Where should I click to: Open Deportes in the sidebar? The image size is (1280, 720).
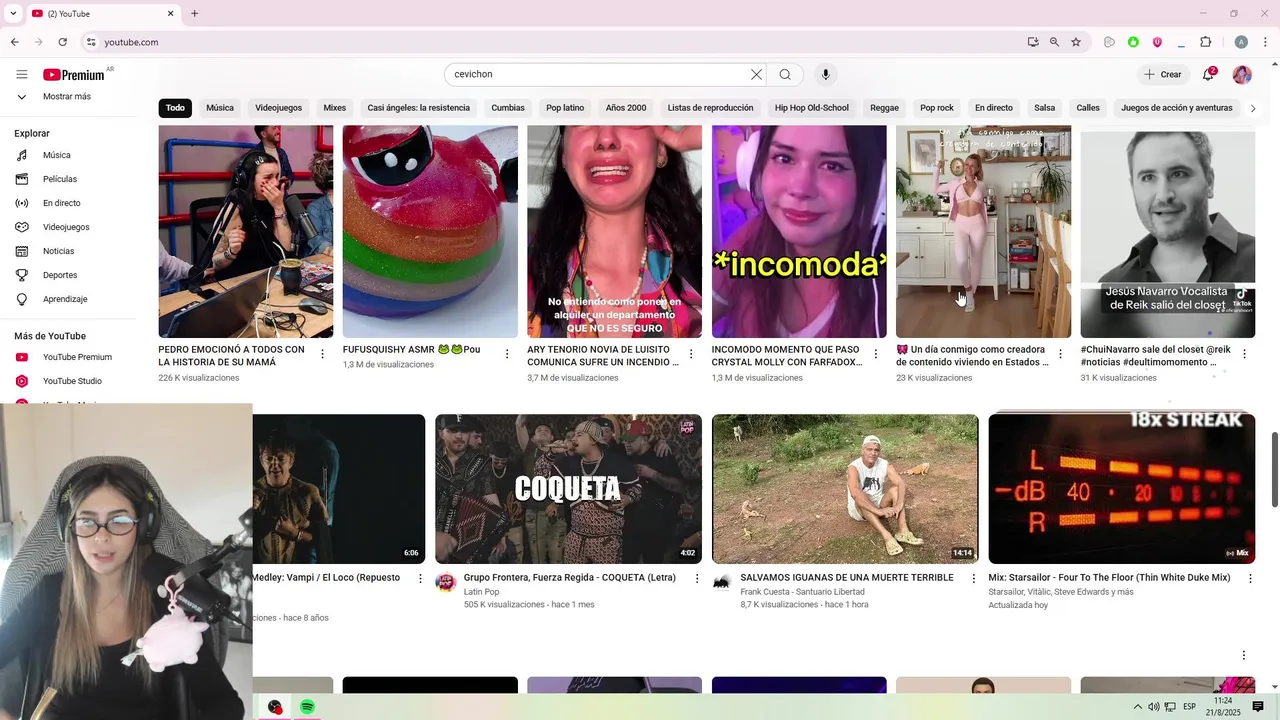click(x=60, y=275)
